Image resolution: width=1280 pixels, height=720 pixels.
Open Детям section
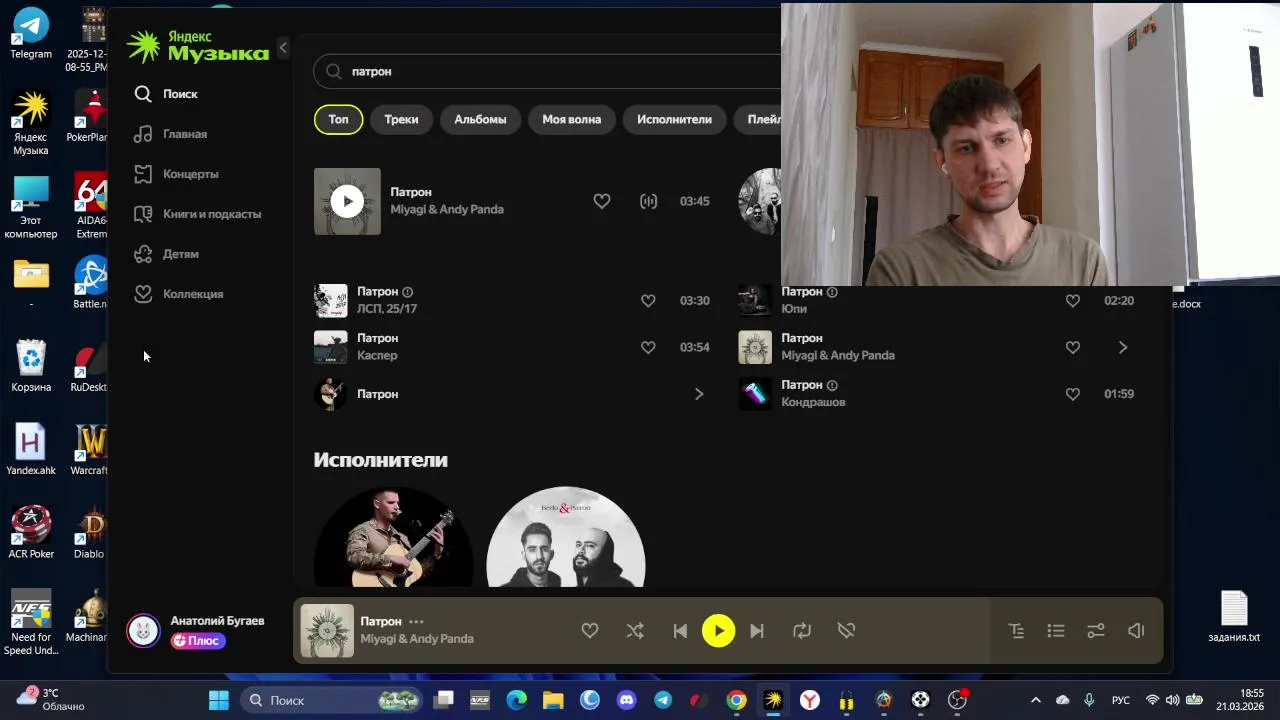point(167,254)
